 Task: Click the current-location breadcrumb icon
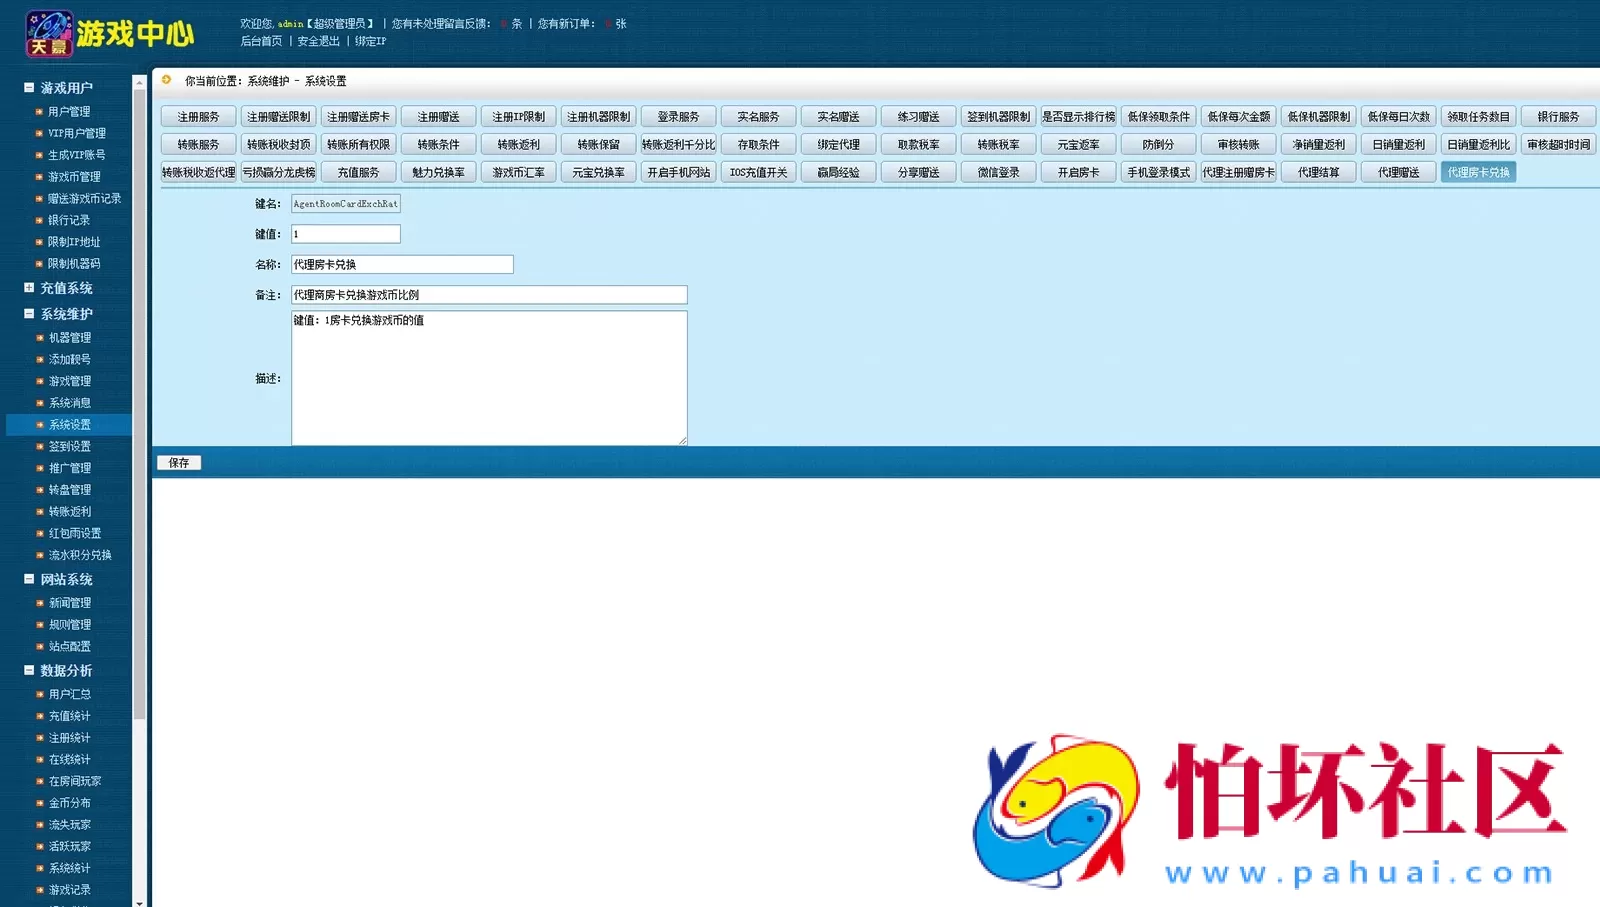pyautogui.click(x=167, y=80)
